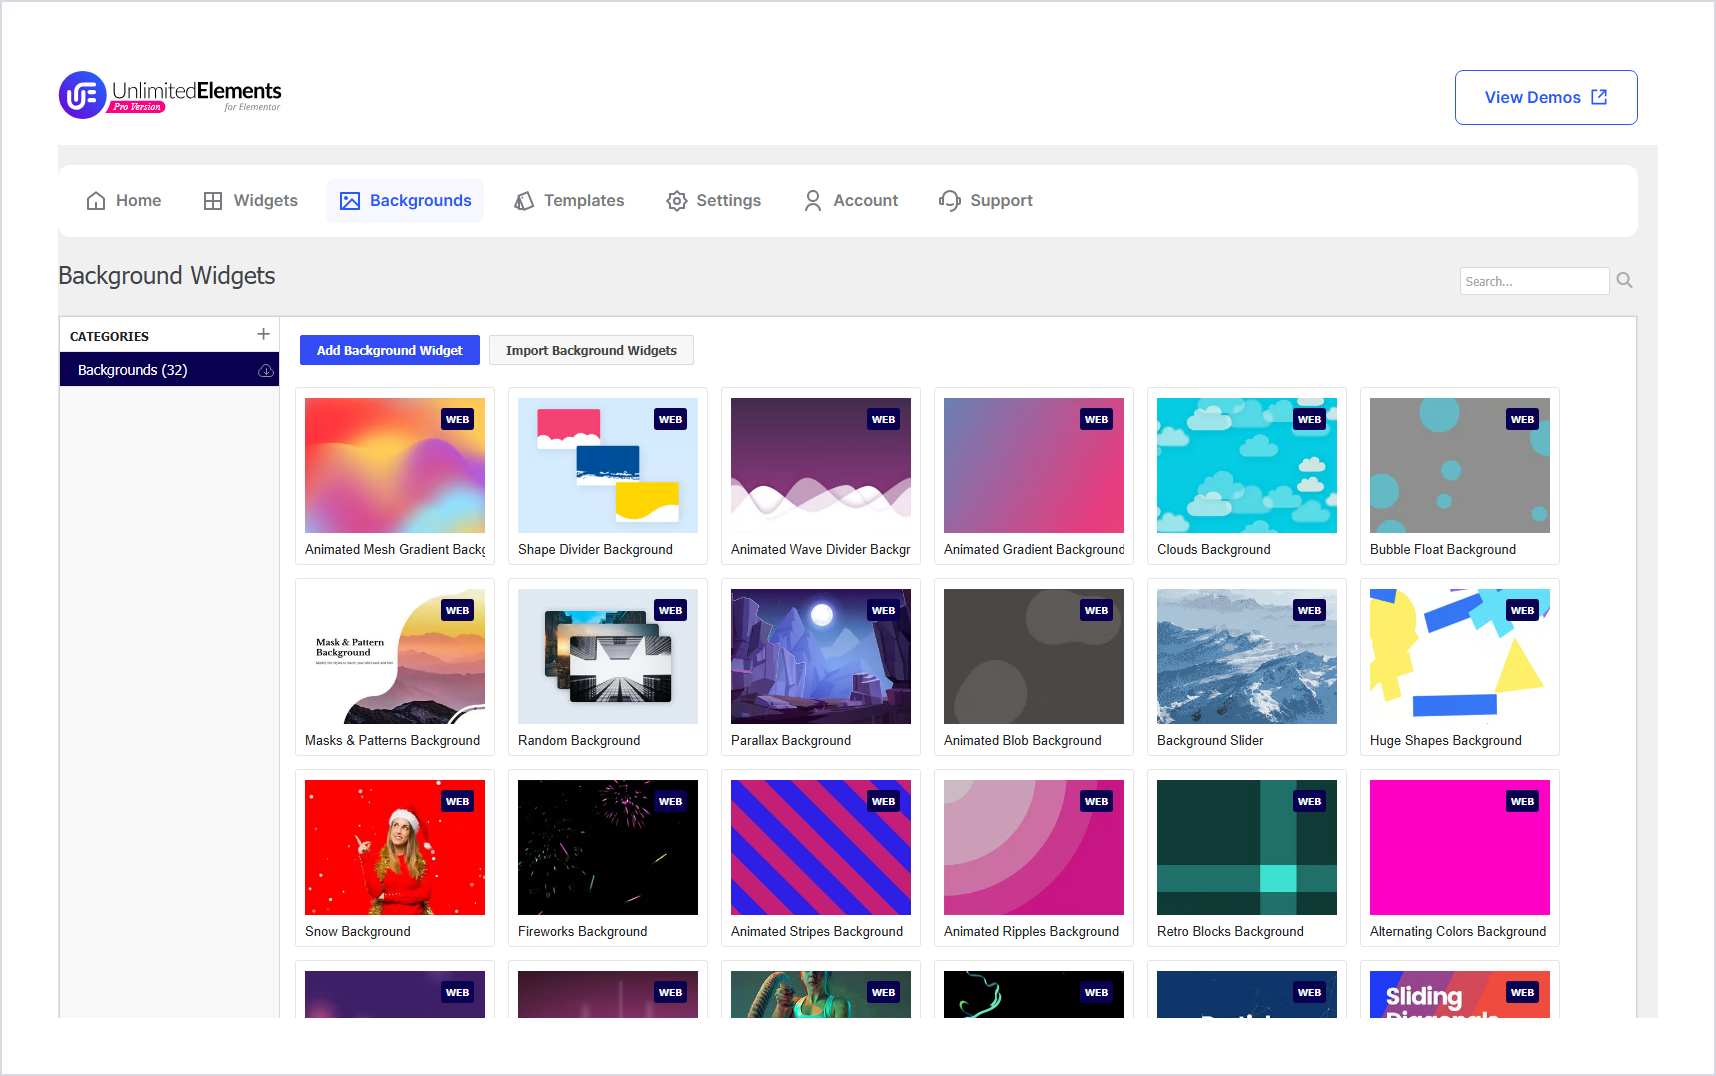
Task: Open Huge Shapes Background thumbnail
Action: [1460, 657]
